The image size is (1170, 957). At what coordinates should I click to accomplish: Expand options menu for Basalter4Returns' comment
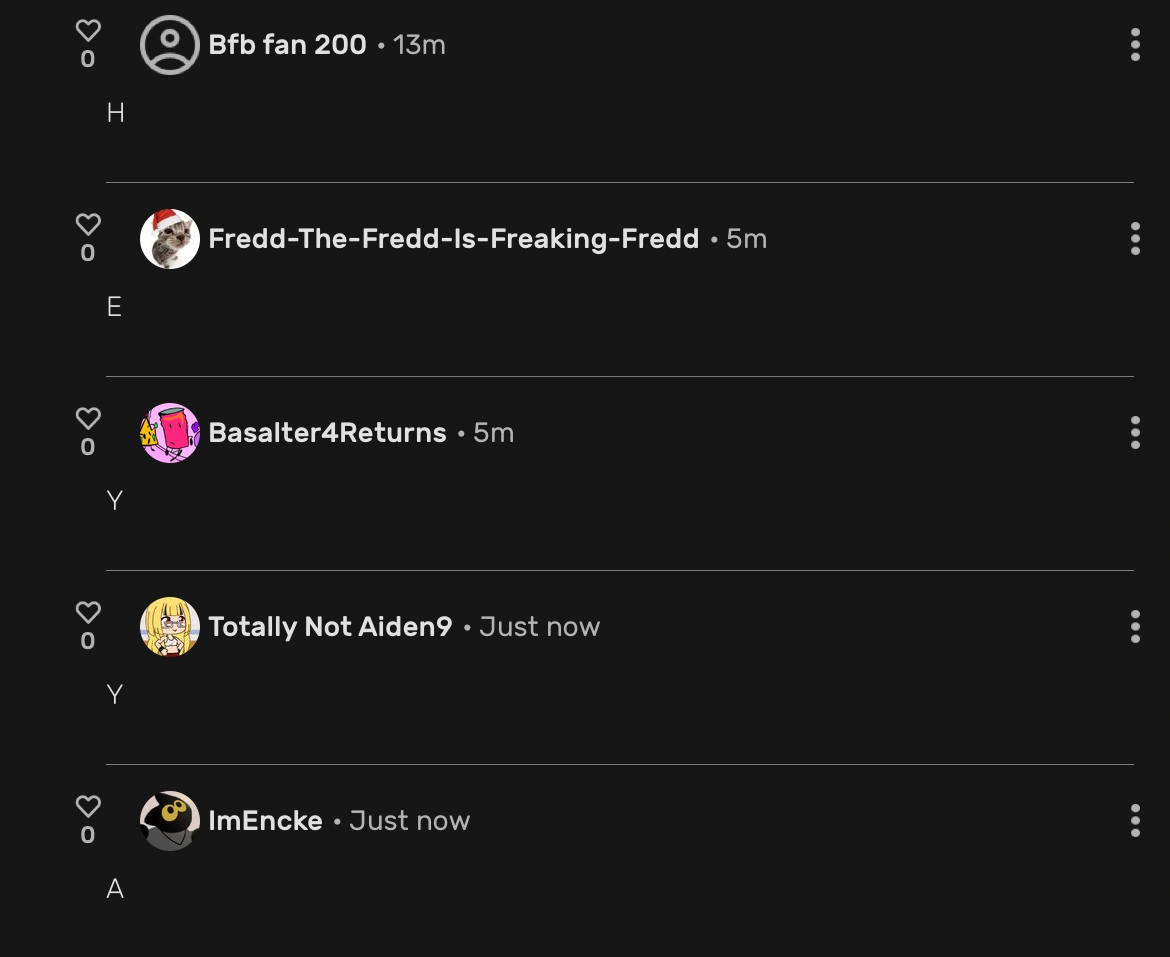pyautogui.click(x=1135, y=433)
